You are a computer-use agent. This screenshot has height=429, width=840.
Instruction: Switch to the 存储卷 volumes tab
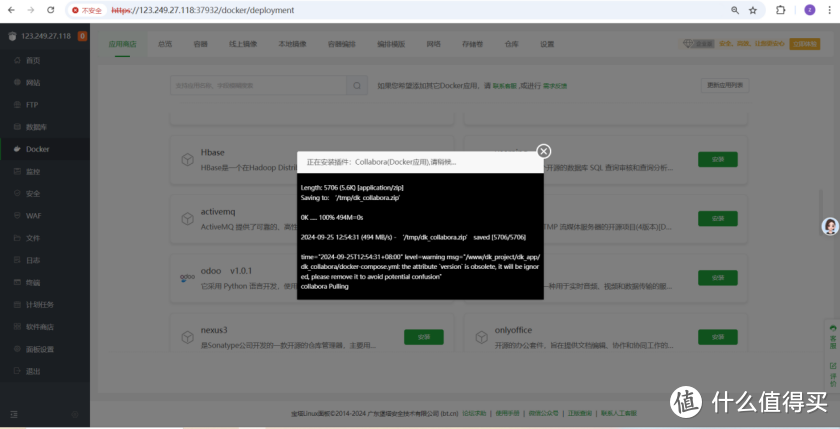472,44
